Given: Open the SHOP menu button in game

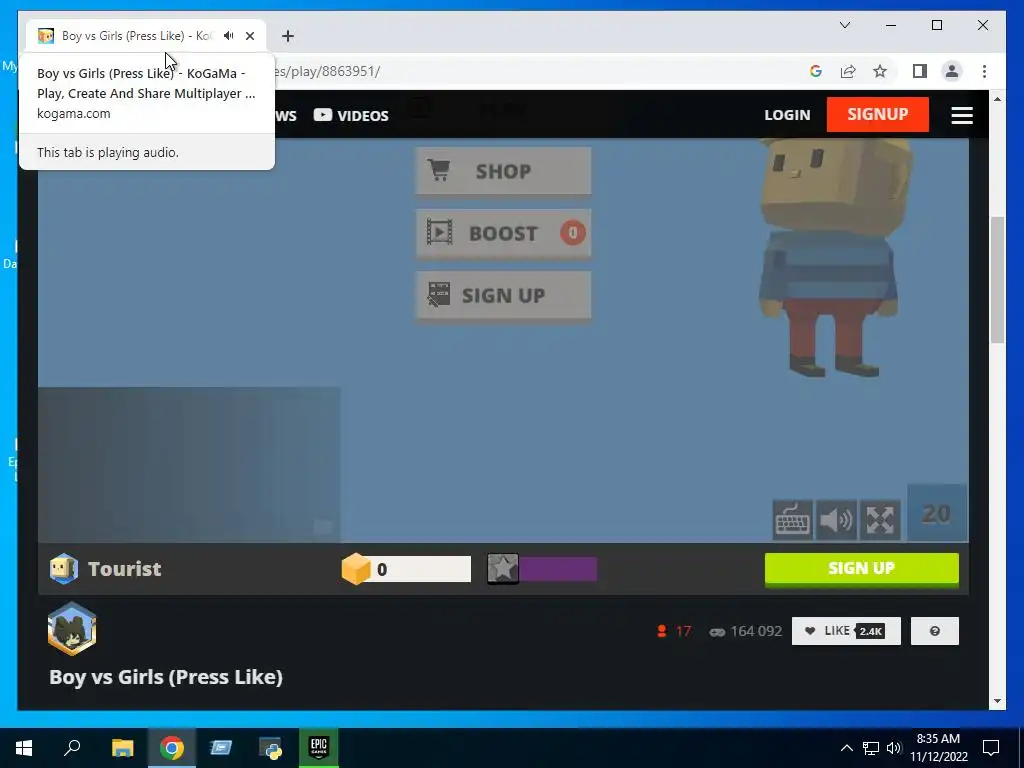Looking at the screenshot, I should (503, 170).
